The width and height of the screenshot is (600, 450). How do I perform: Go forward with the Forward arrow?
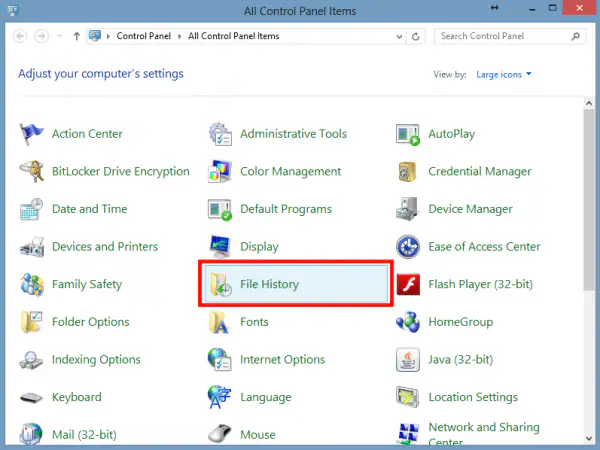coord(41,36)
